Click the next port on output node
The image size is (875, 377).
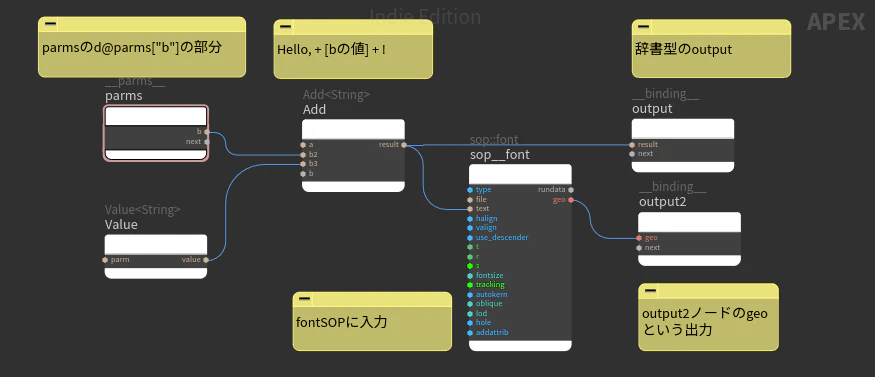632,154
